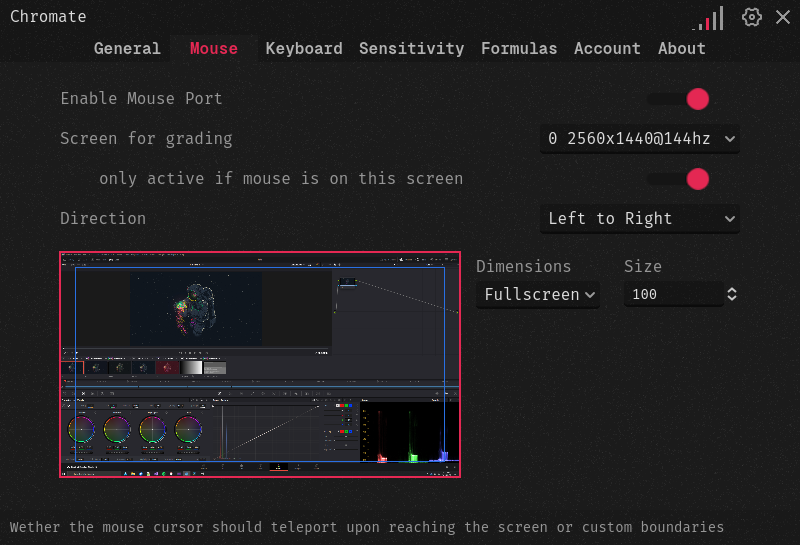800x545 pixels.
Task: Go to the Sensitivity tab
Action: [x=411, y=48]
